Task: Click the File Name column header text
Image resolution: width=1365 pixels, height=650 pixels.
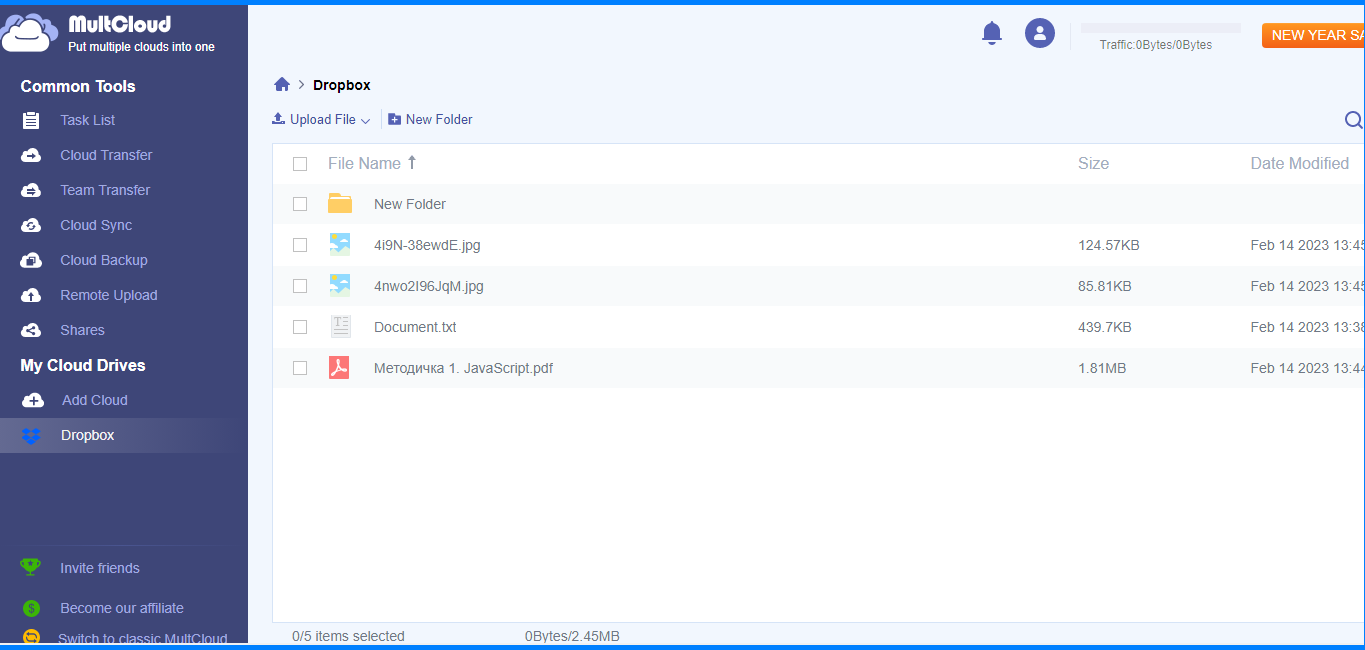Action: click(364, 163)
